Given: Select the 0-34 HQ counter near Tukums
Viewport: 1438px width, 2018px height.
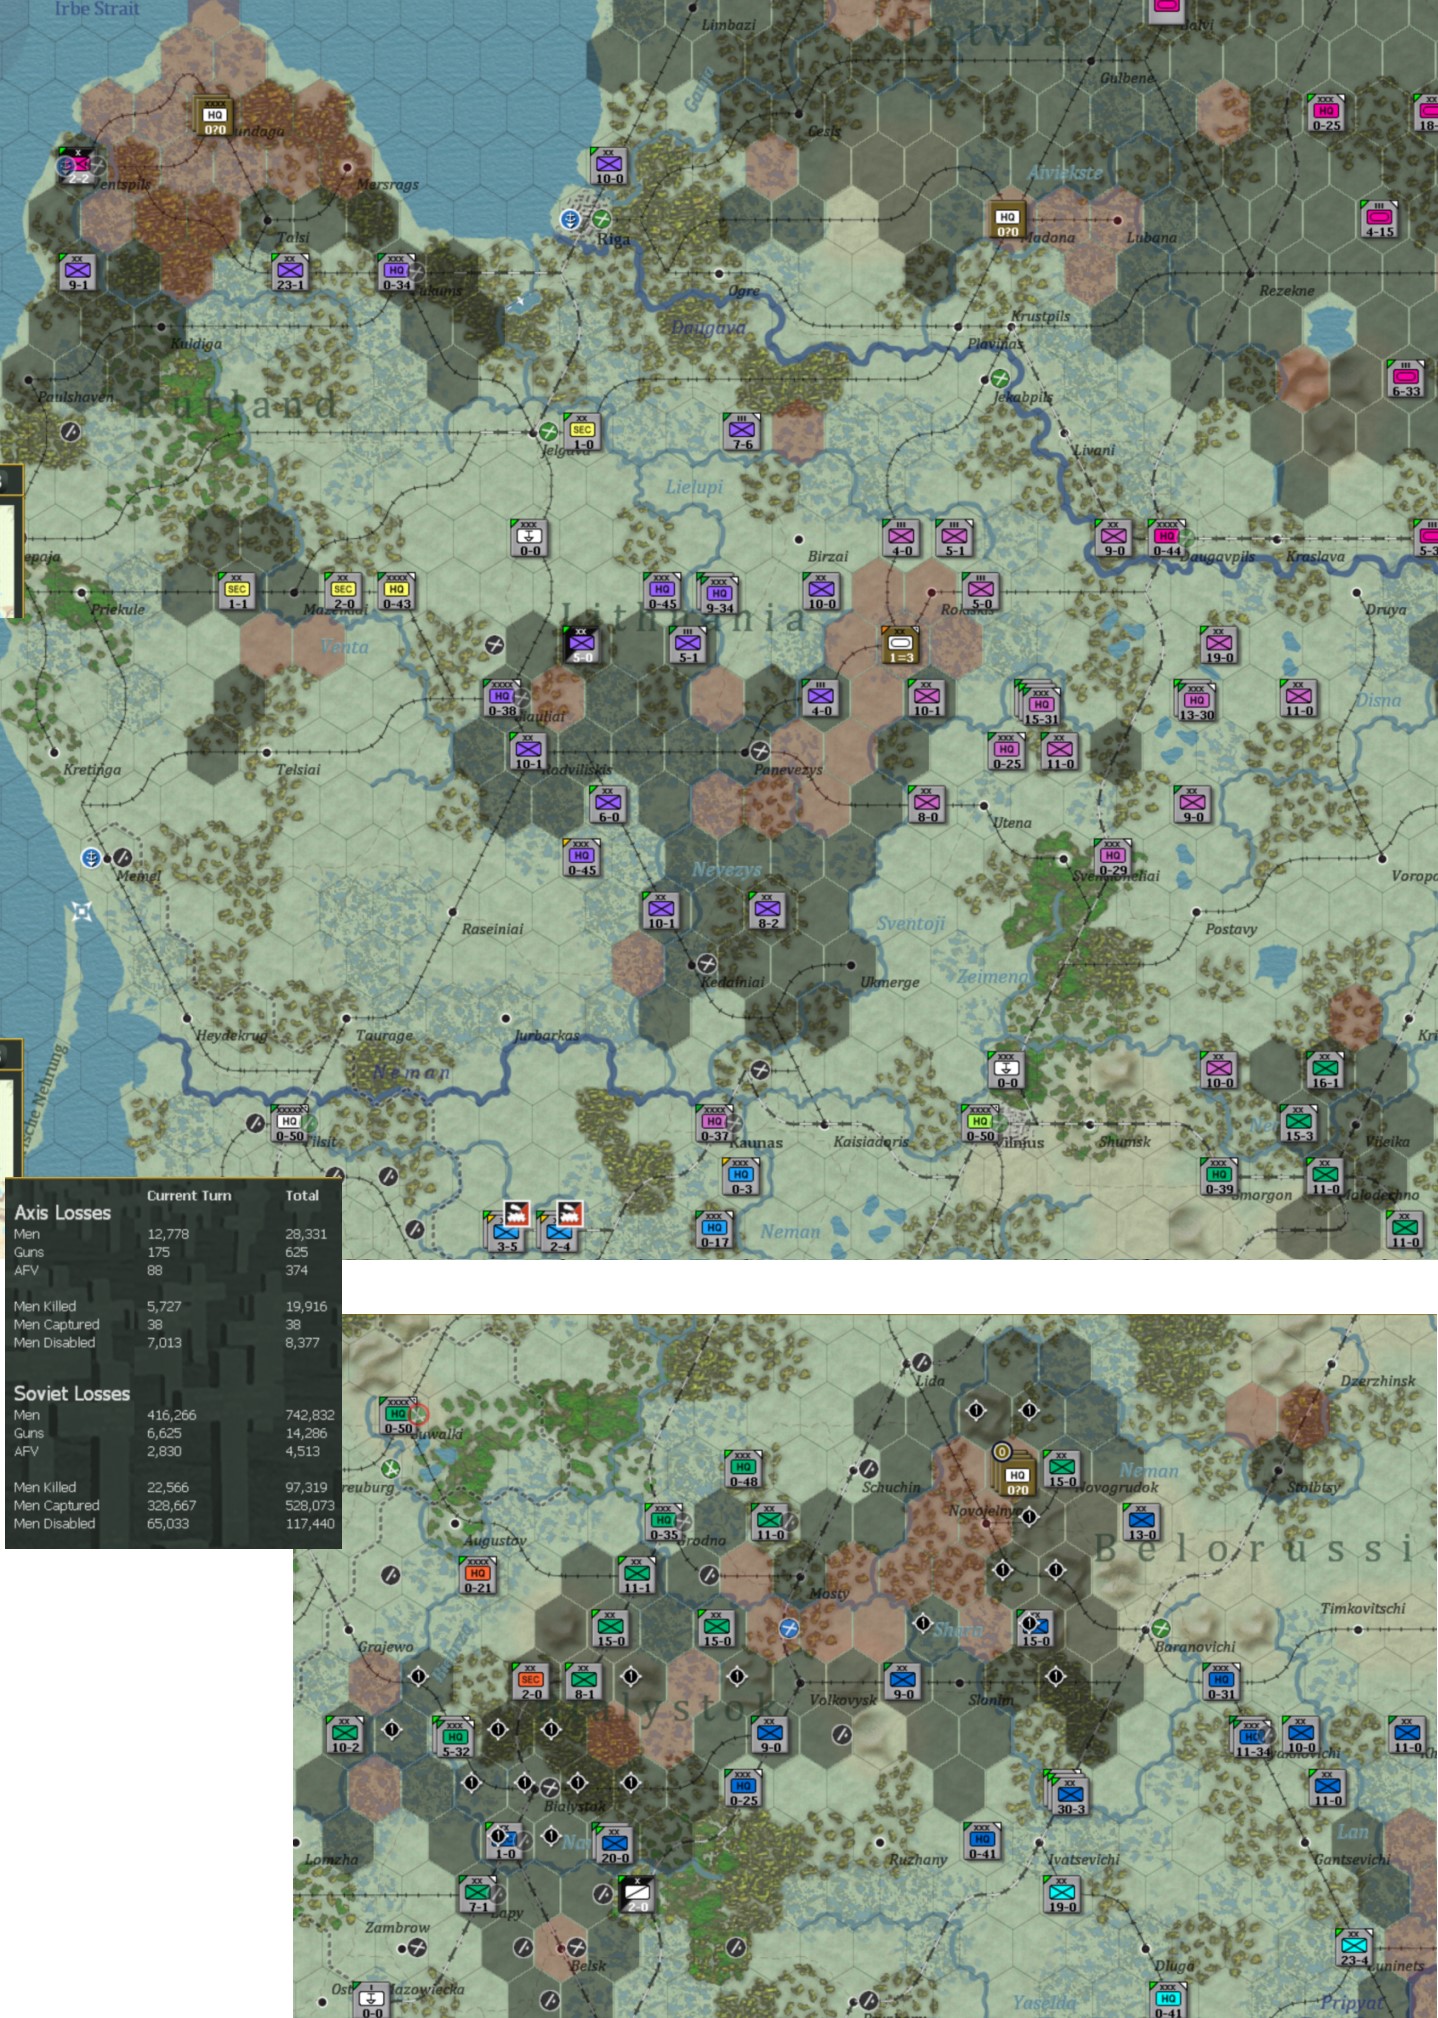Looking at the screenshot, I should click(x=397, y=272).
